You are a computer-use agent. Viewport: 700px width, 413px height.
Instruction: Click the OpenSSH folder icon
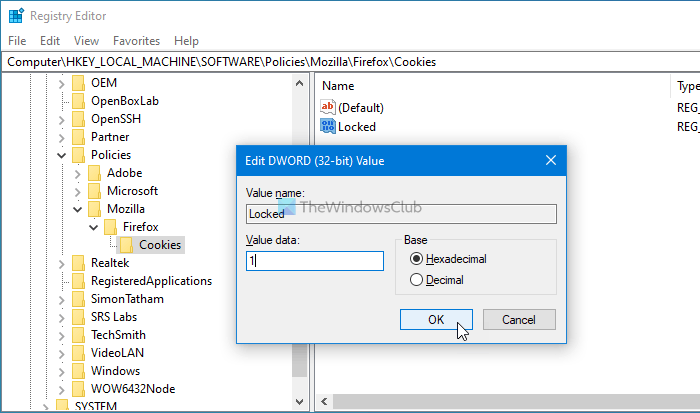[78, 119]
